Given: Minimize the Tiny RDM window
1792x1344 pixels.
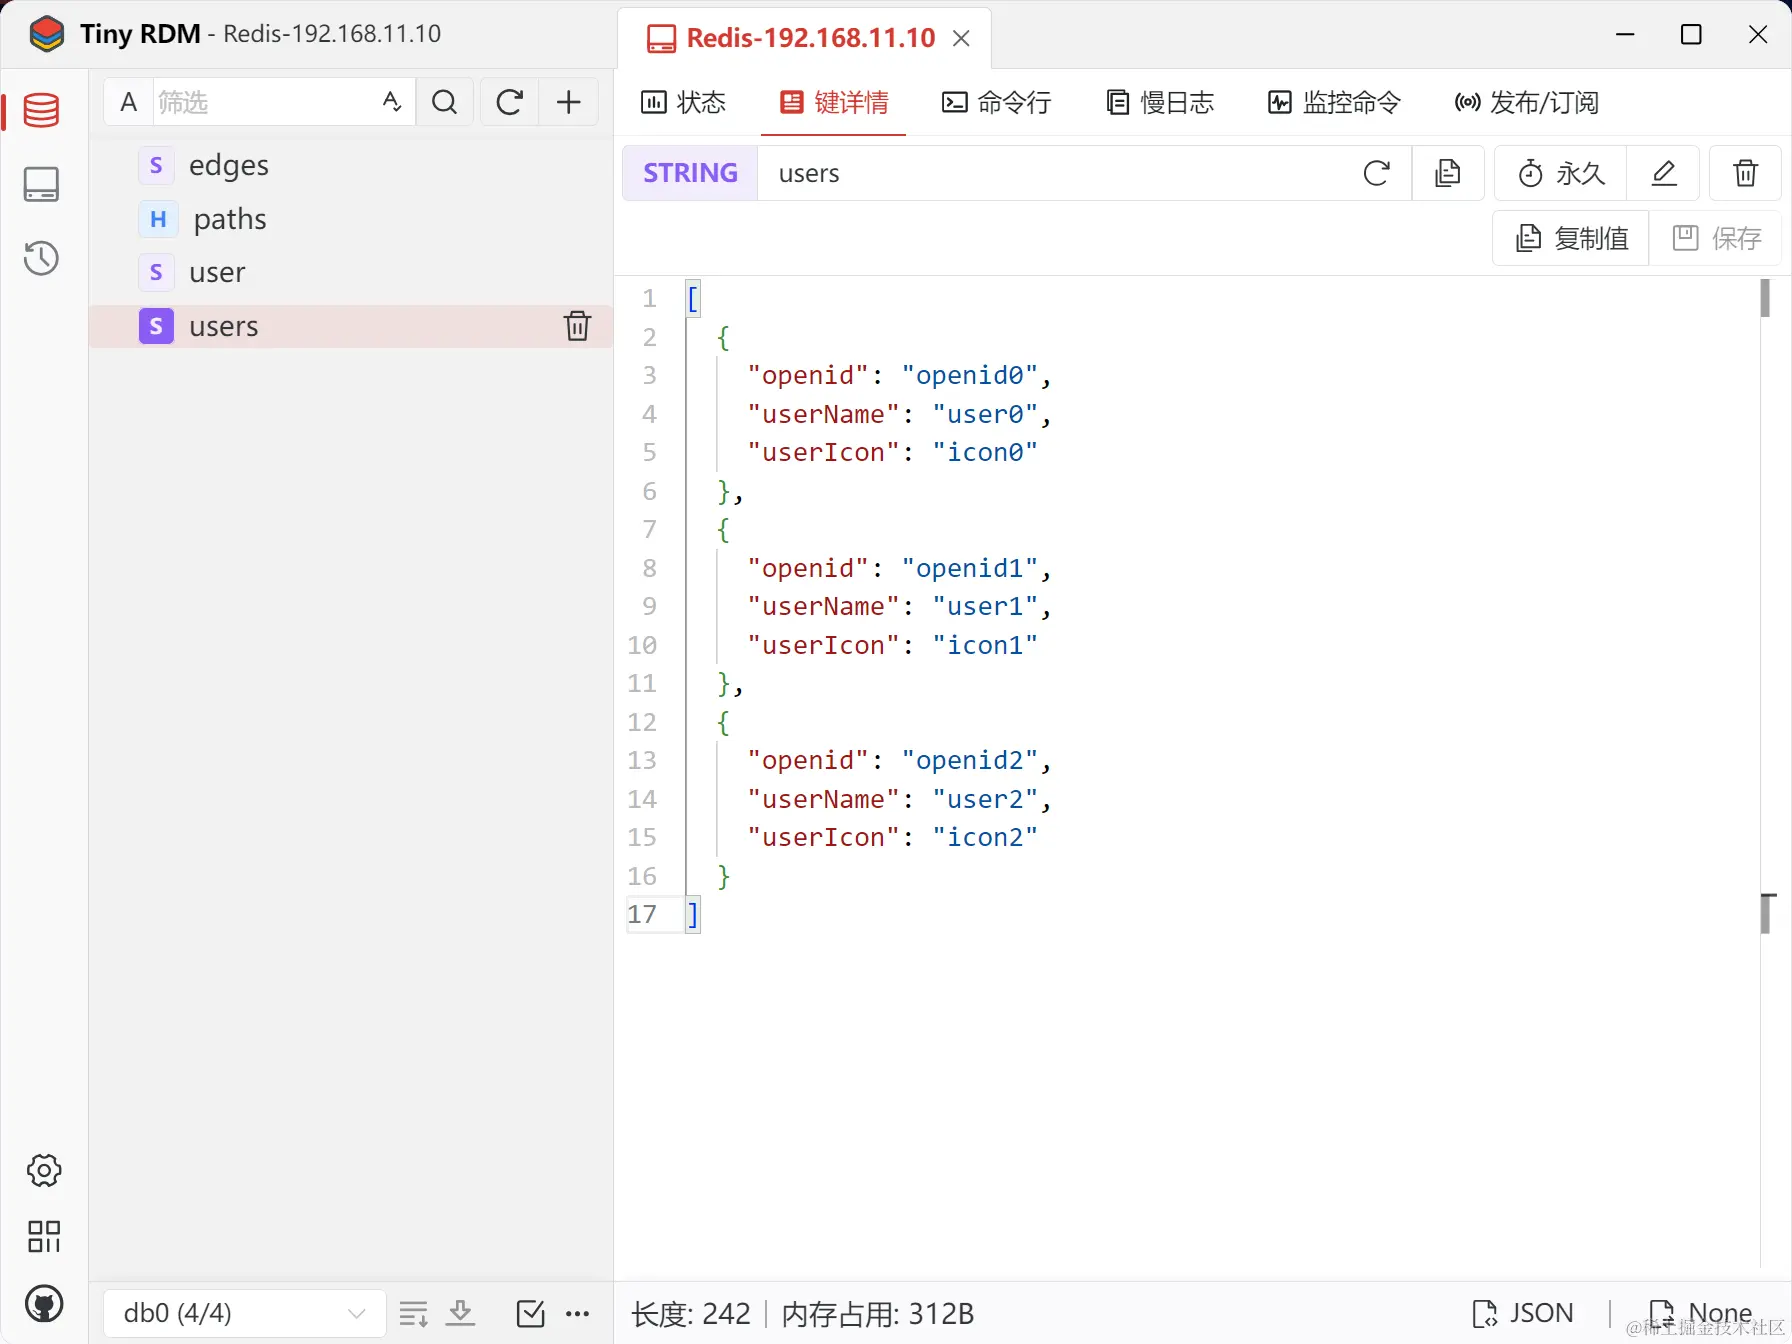Looking at the screenshot, I should (x=1626, y=34).
